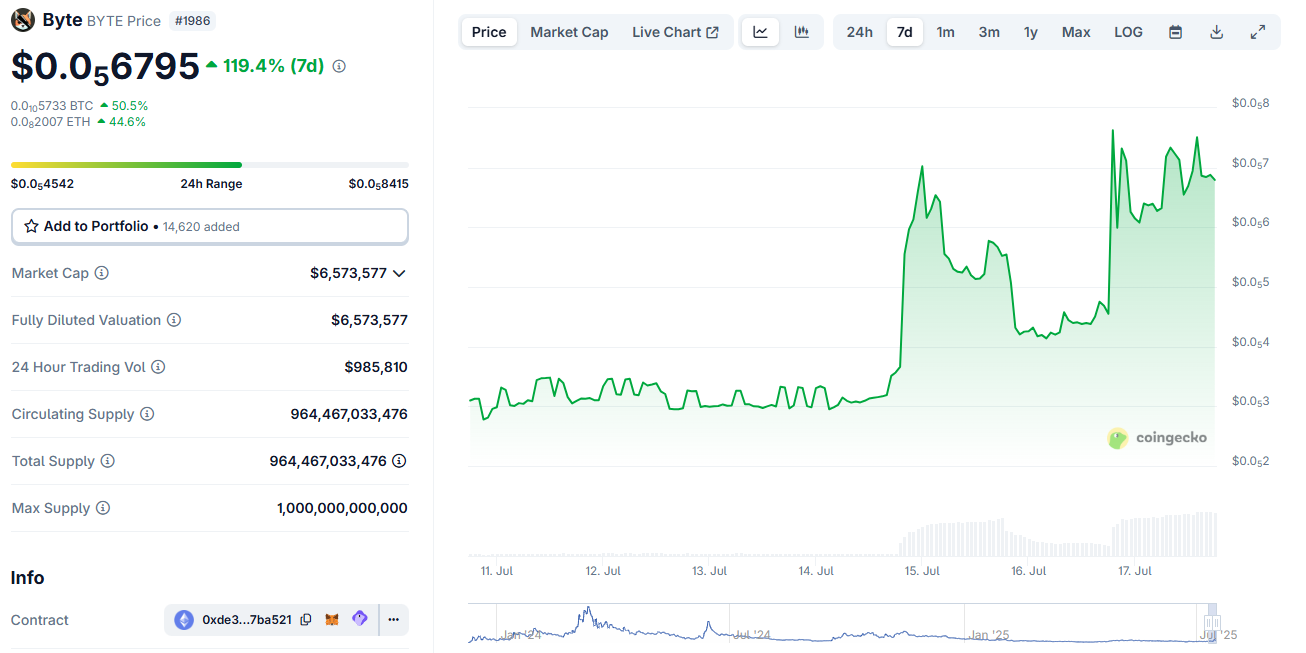This screenshot has height=653, width=1306.
Task: Switch to candlestick chart view
Action: [802, 32]
